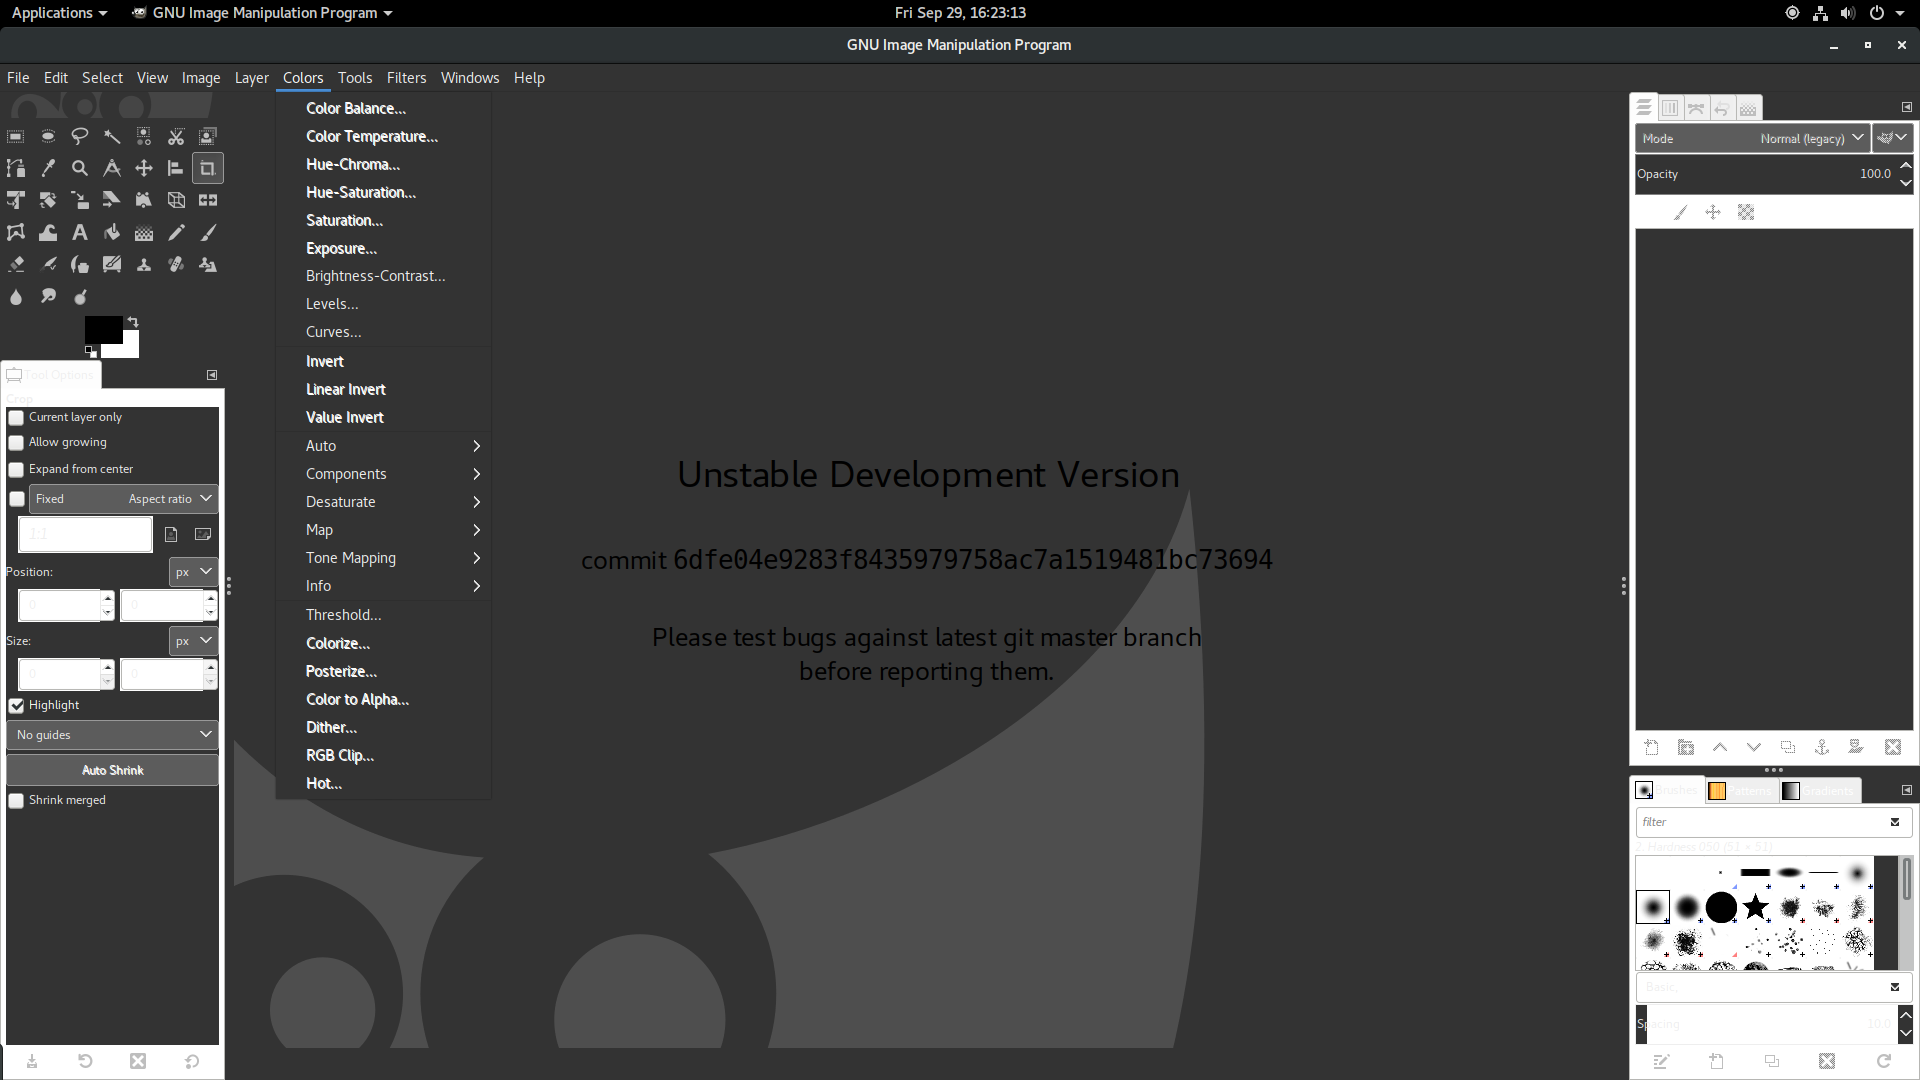
Task: Select the Eraser tool
Action: point(16,265)
